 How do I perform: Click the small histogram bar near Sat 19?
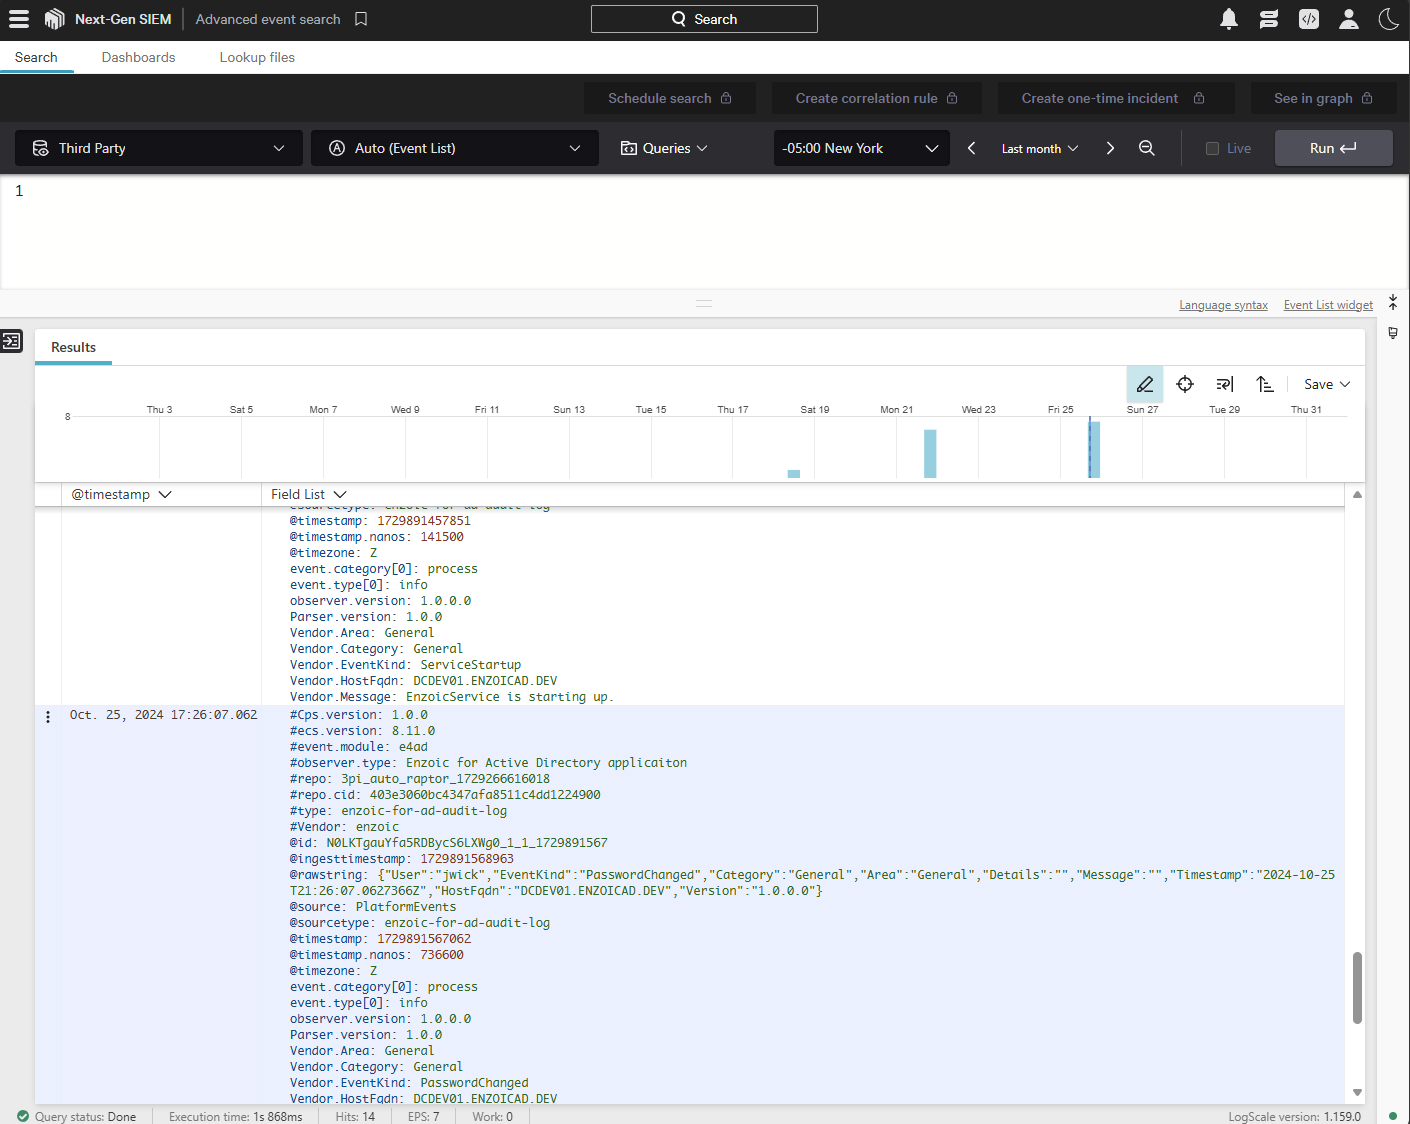(x=794, y=474)
